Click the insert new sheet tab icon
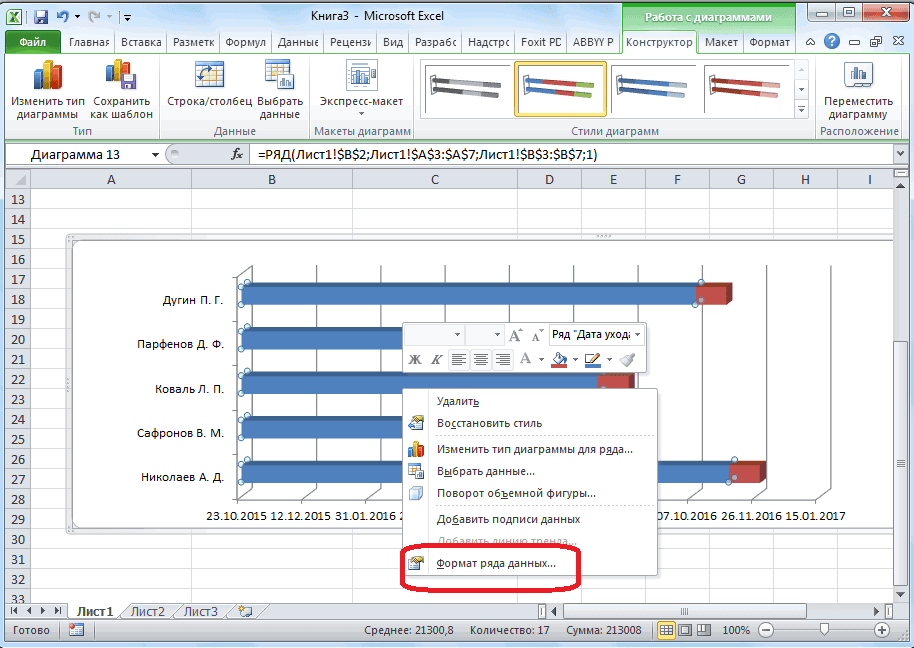The image size is (914, 648). point(243,611)
